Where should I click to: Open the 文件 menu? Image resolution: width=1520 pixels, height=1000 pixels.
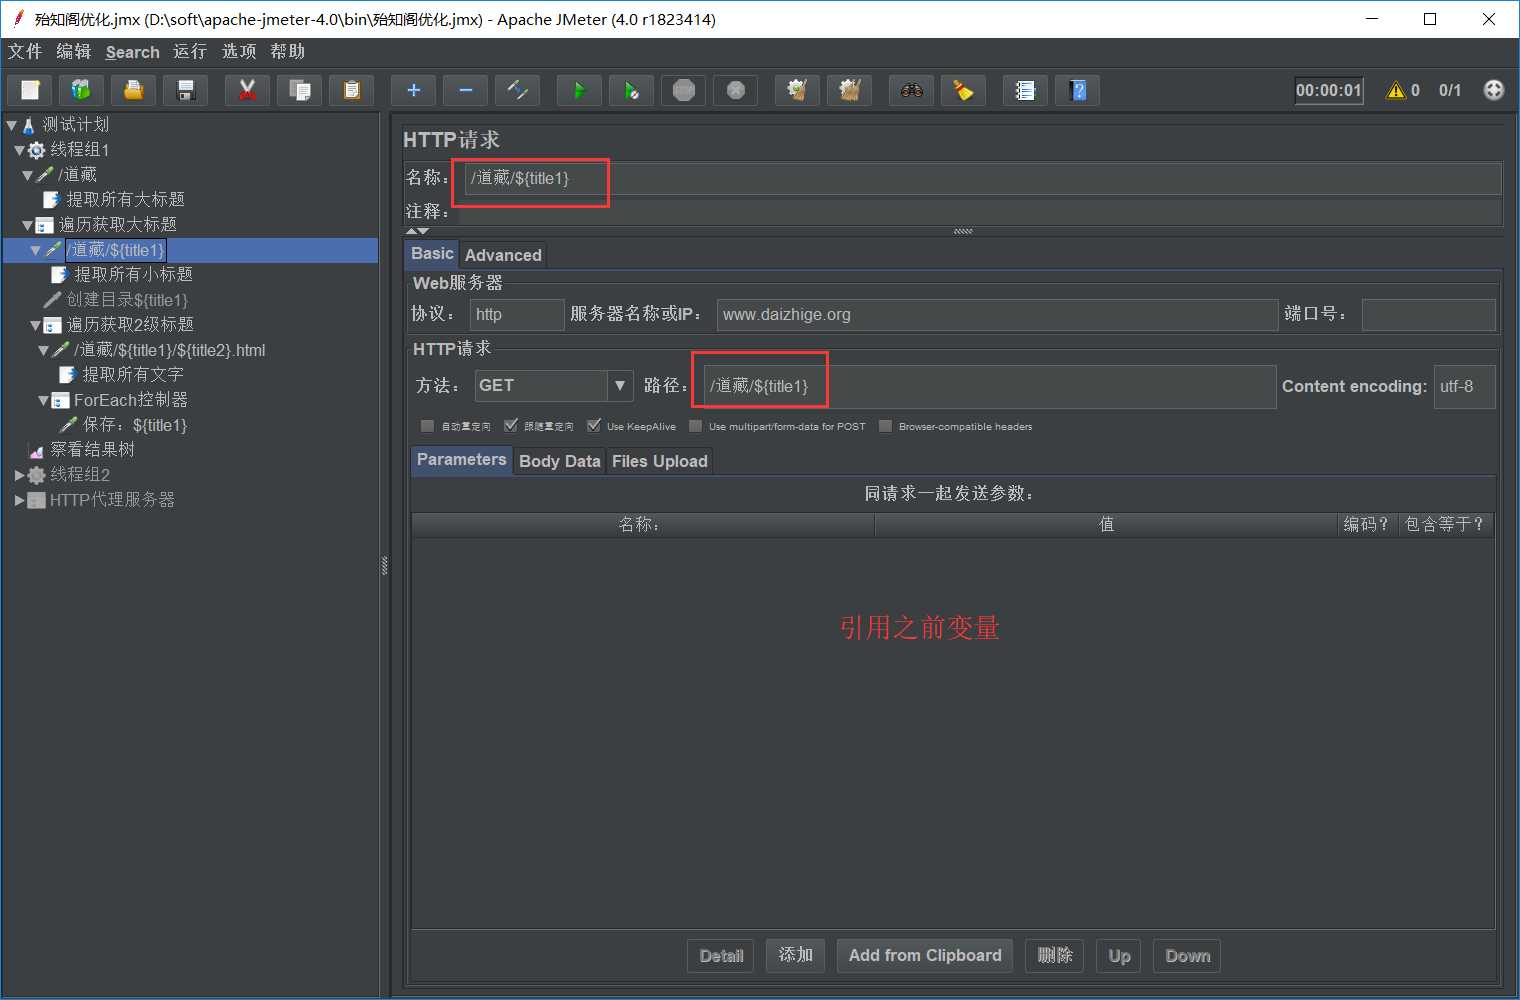[25, 51]
